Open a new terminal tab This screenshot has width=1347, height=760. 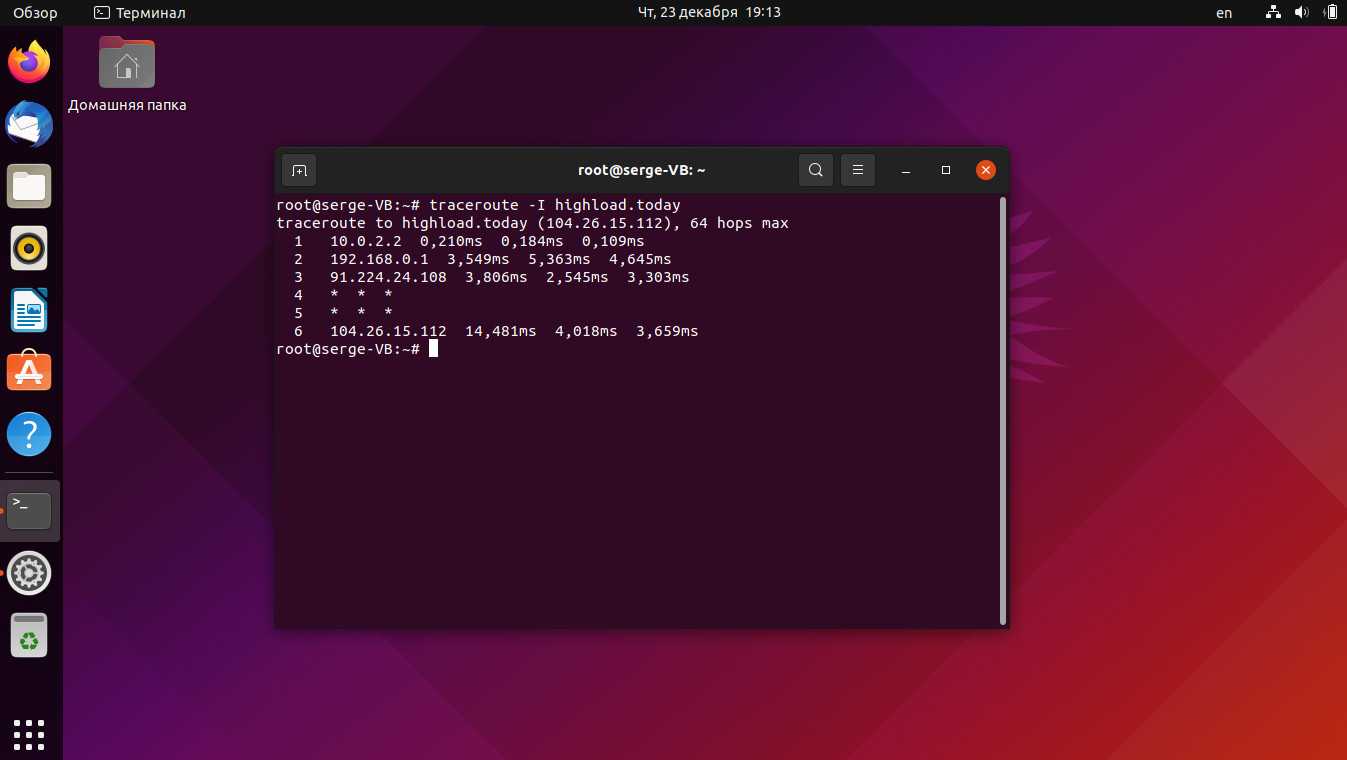(x=299, y=170)
